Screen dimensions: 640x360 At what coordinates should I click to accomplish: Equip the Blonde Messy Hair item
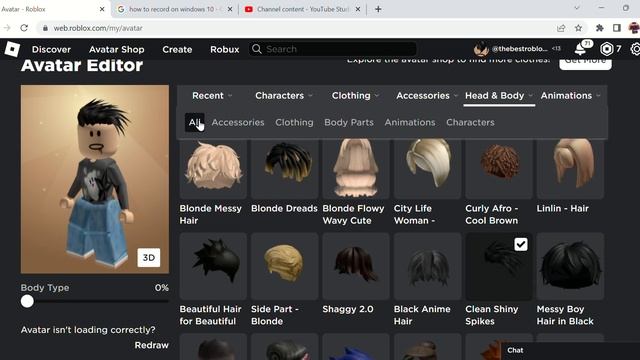click(213, 168)
